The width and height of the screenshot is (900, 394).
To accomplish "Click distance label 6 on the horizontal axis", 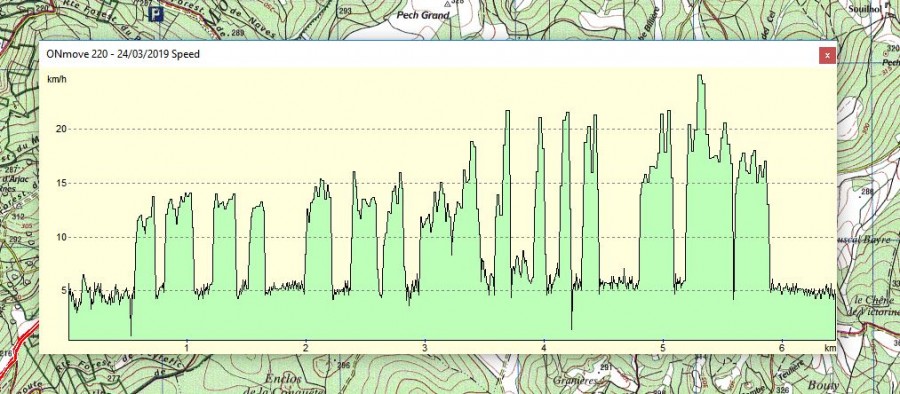I will point(781,348).
